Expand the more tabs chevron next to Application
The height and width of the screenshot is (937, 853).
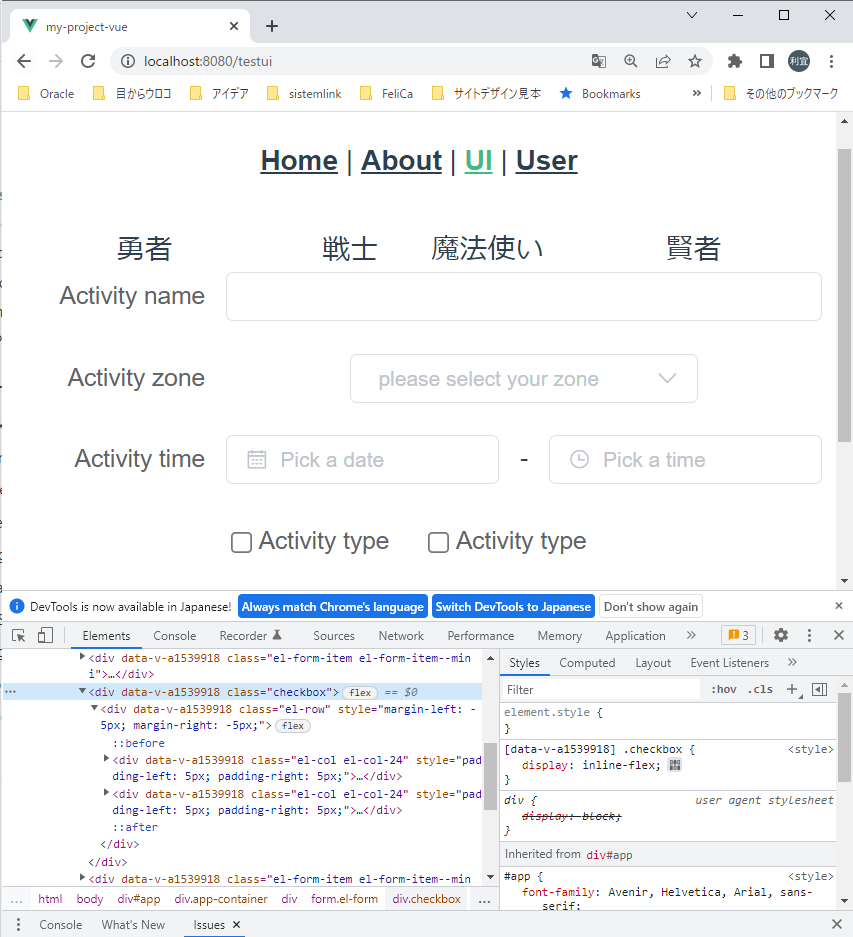click(690, 635)
